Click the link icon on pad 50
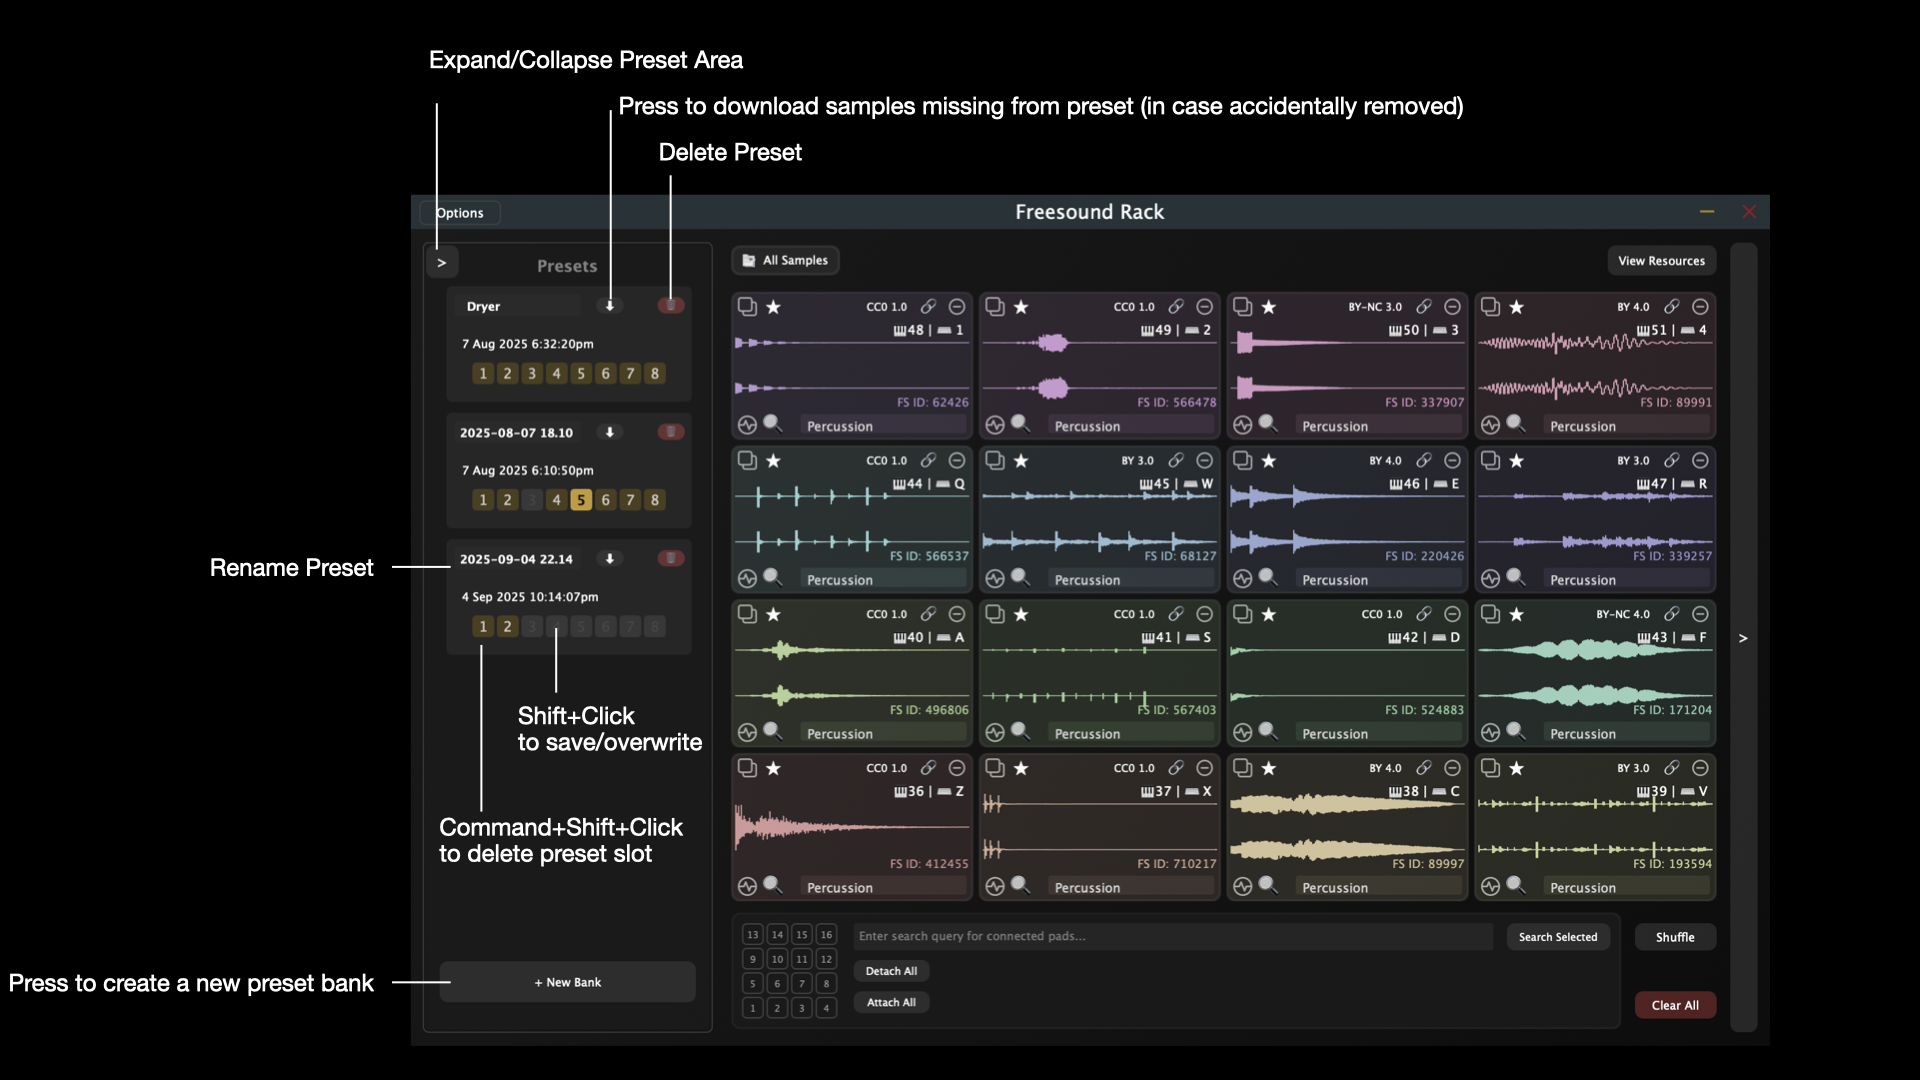Screen dimensions: 1920x1080 pos(1423,307)
